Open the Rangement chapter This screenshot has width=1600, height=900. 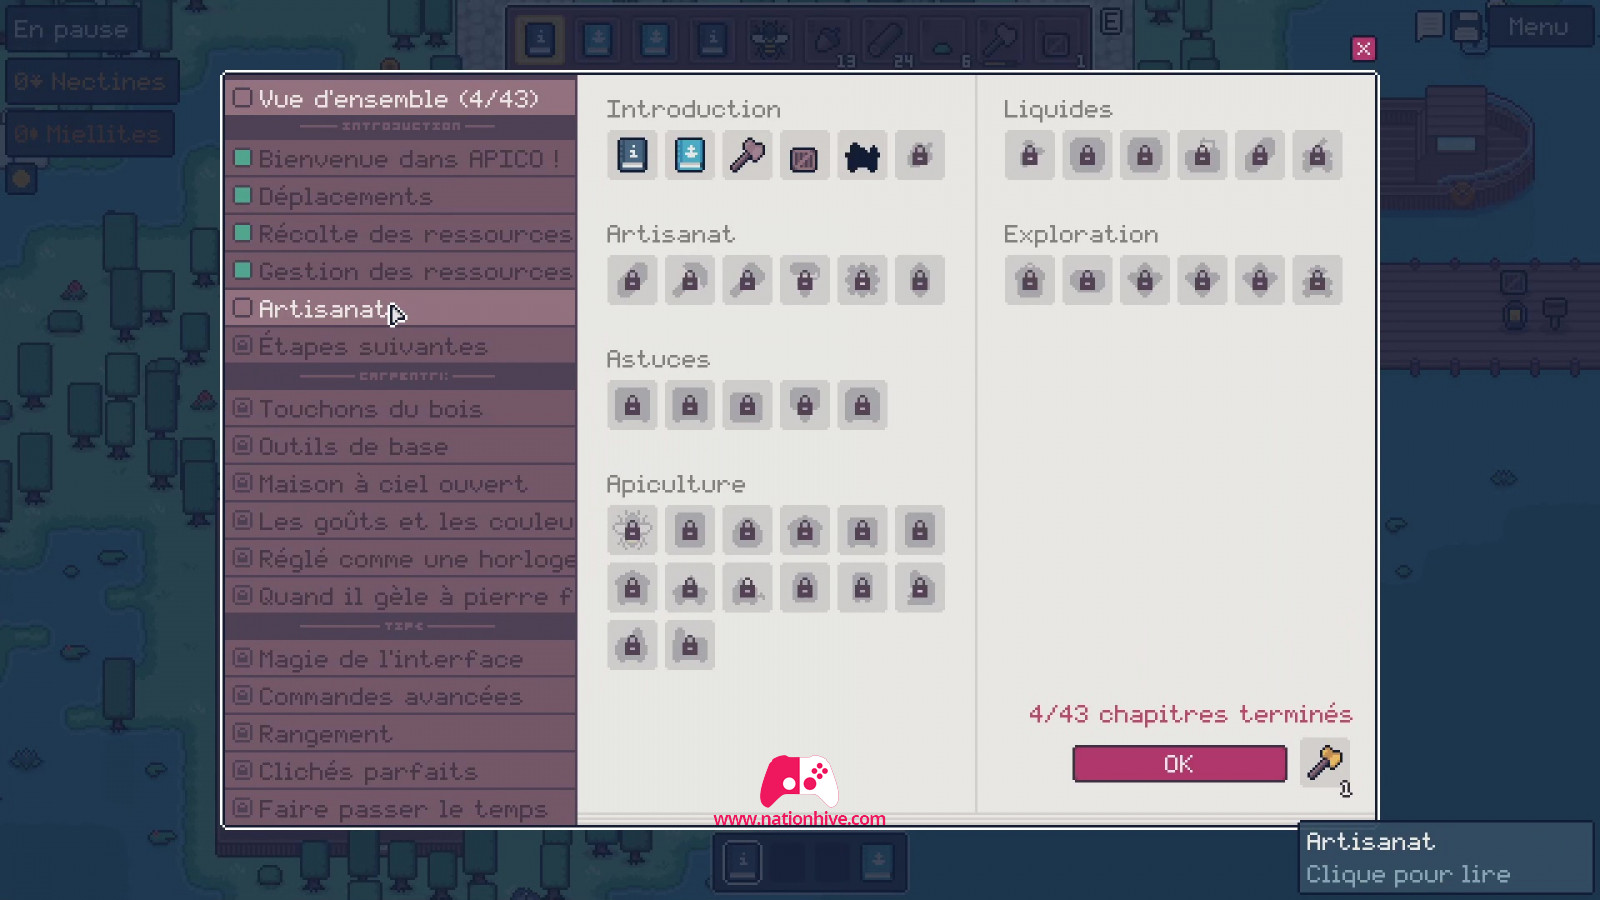tap(401, 734)
